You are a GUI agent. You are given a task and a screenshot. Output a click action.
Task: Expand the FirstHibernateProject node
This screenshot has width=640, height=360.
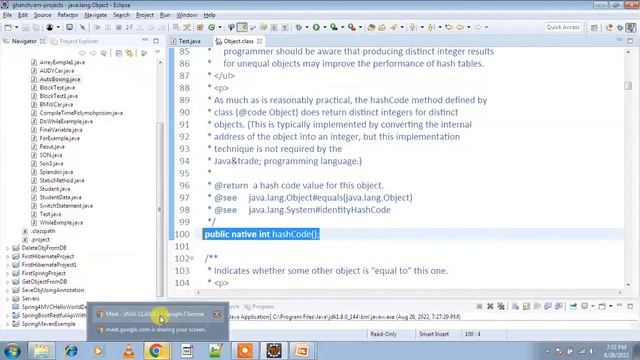click(x=7, y=257)
